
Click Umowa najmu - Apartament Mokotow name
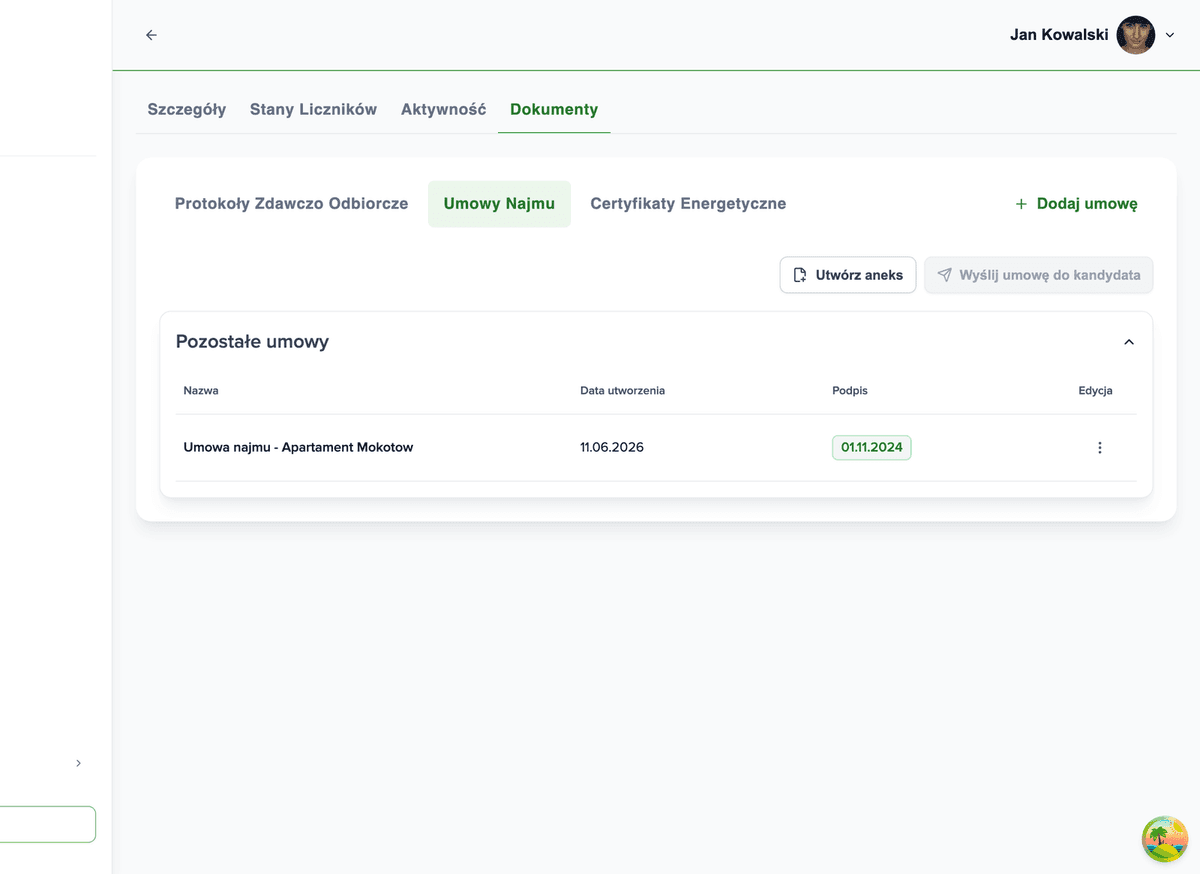[298, 447]
